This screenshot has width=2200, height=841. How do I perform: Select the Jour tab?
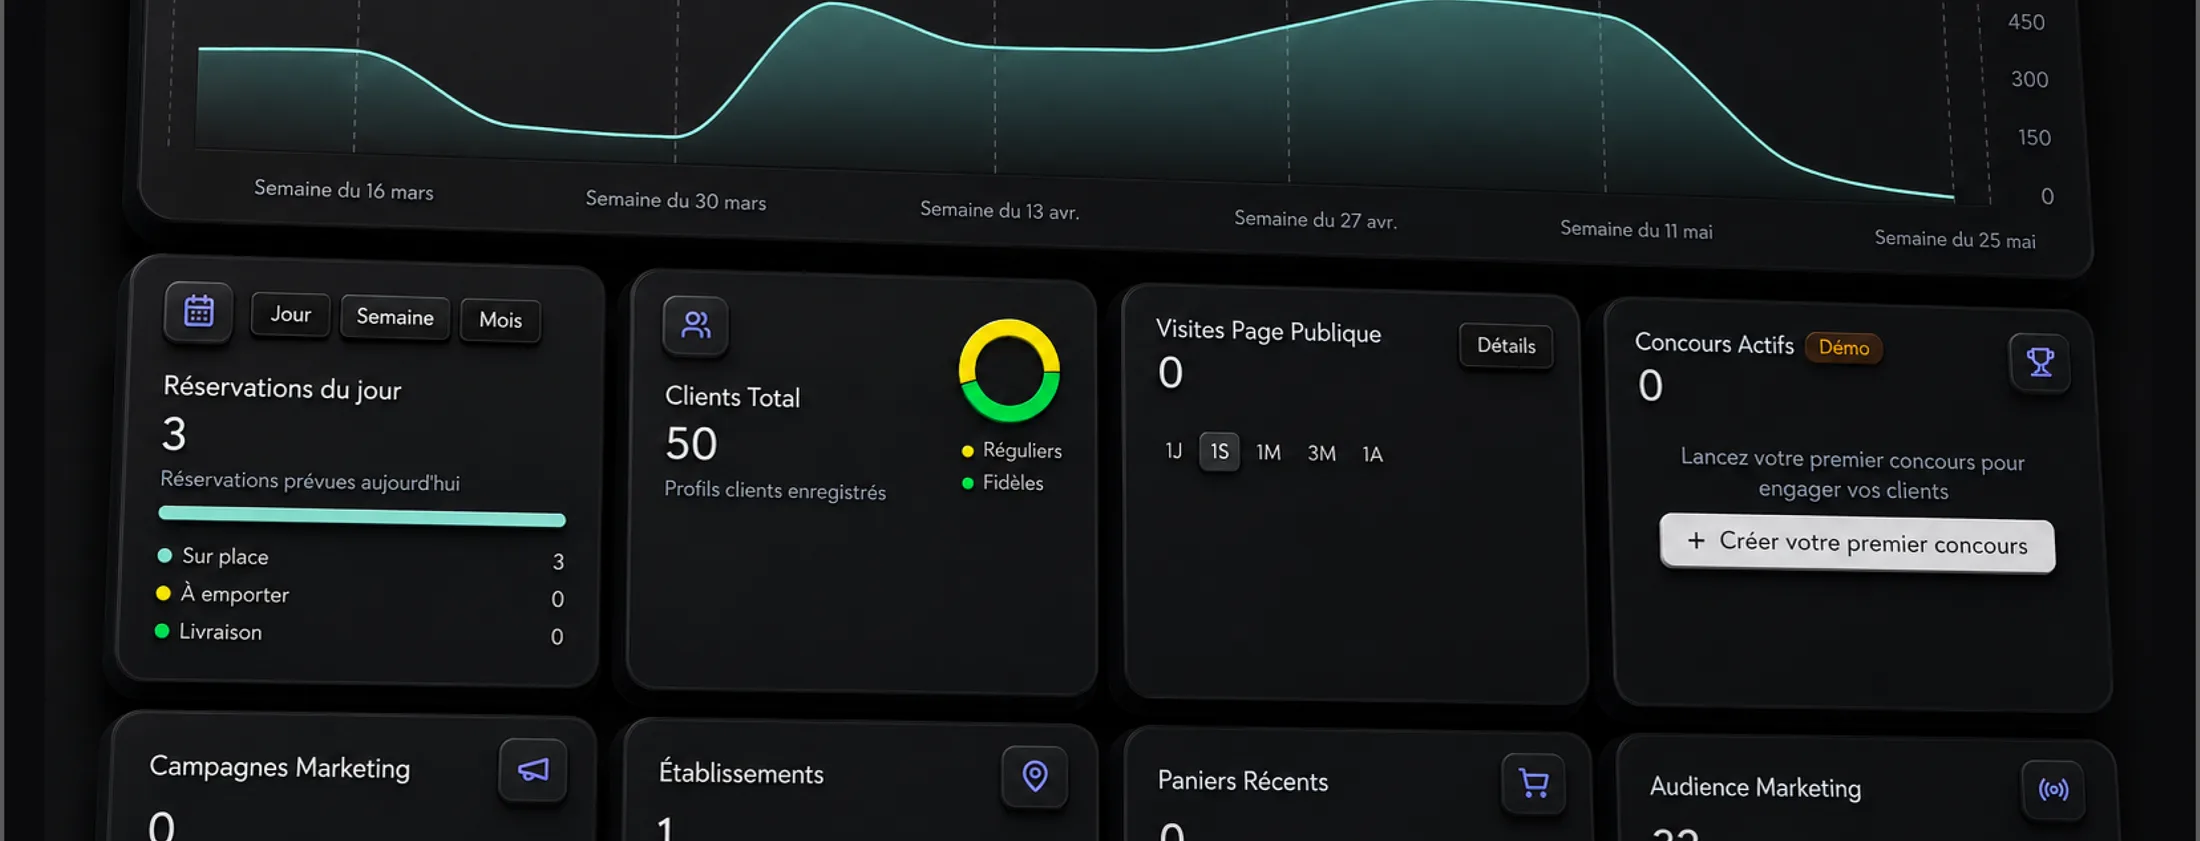click(x=290, y=315)
